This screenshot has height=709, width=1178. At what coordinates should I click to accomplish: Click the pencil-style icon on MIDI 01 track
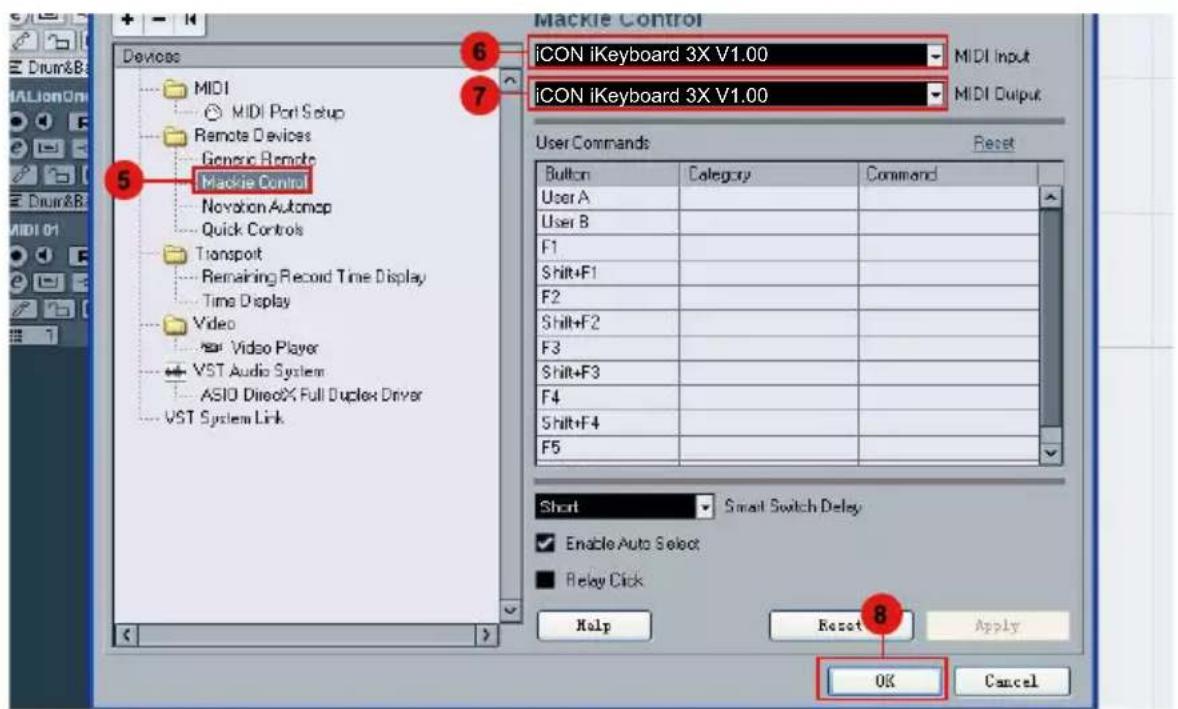(23, 309)
